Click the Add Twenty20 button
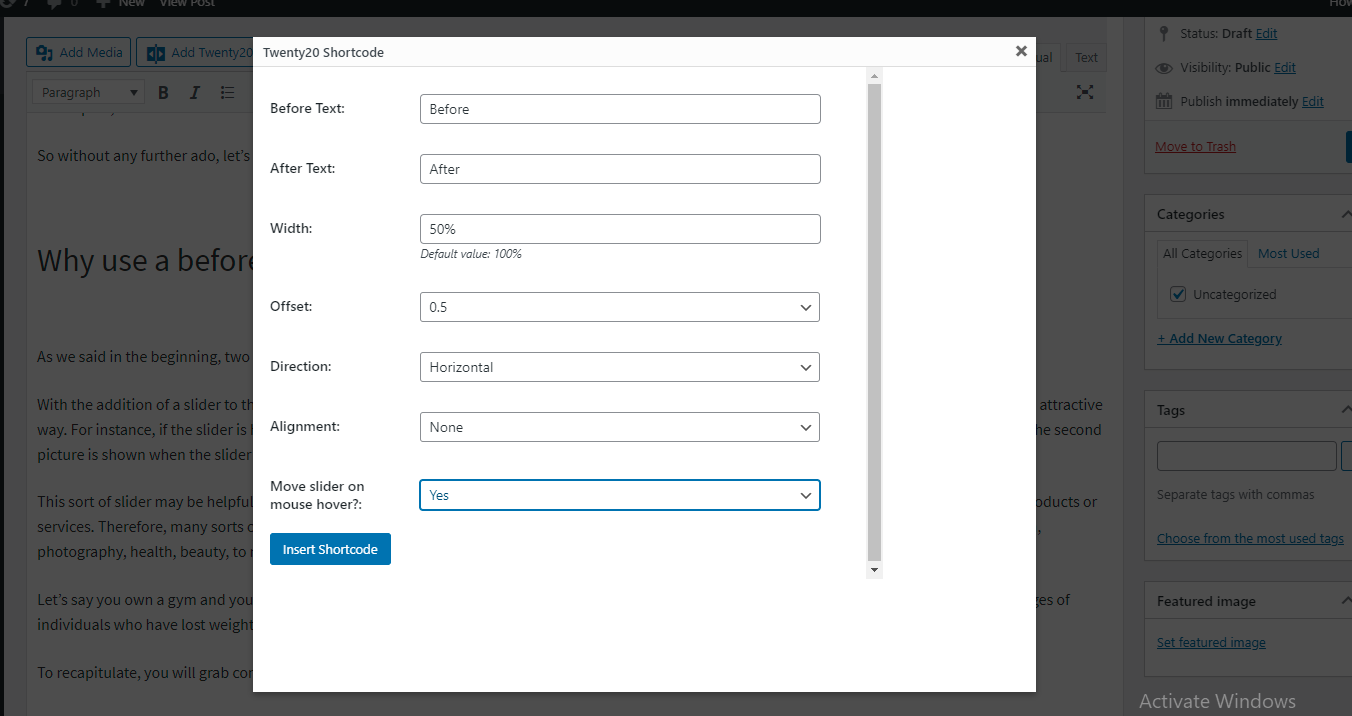 [195, 53]
